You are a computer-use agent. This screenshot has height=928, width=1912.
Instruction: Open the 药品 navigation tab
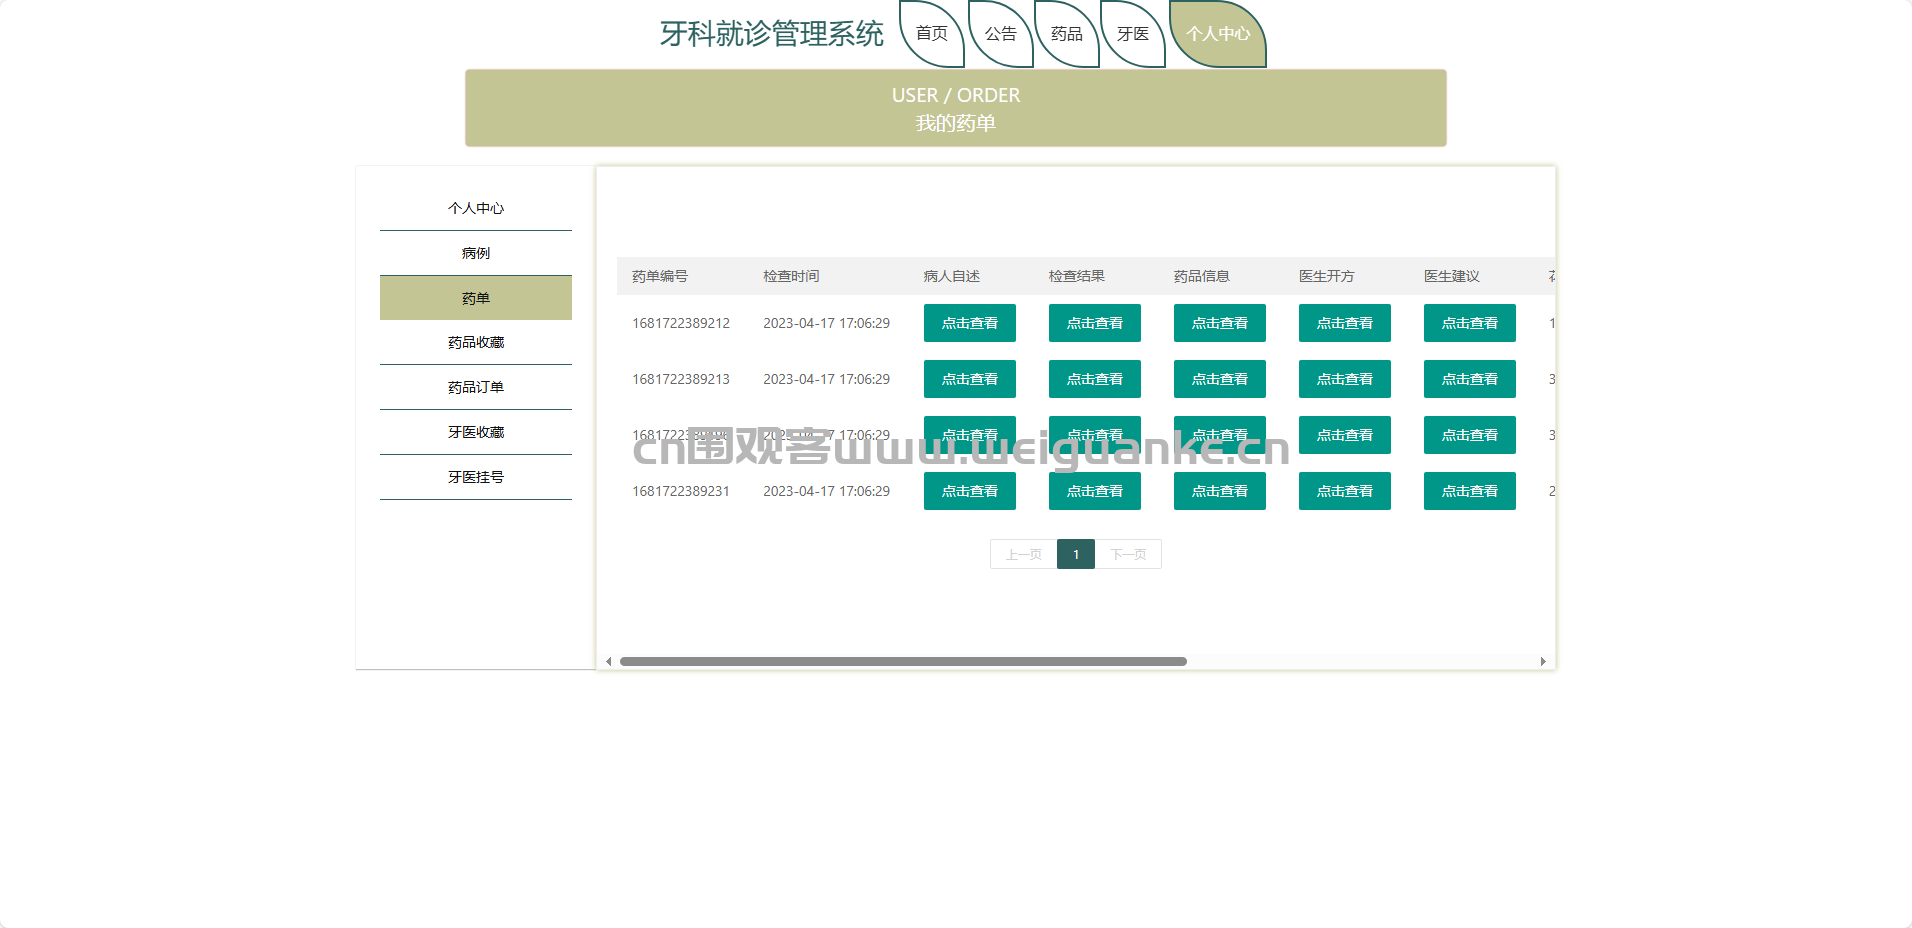tap(1067, 34)
